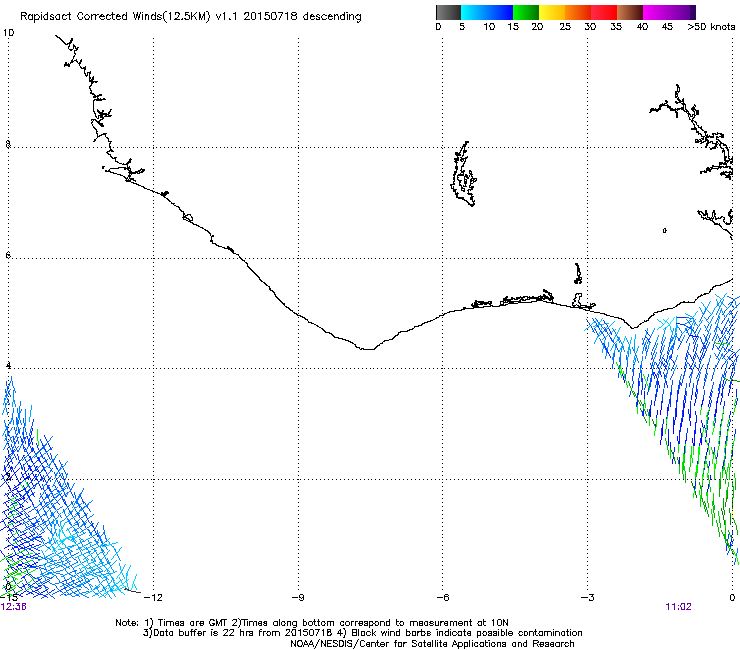Click the '>50 knots' legend label
Screen dimensions: 740x650
tap(711, 27)
